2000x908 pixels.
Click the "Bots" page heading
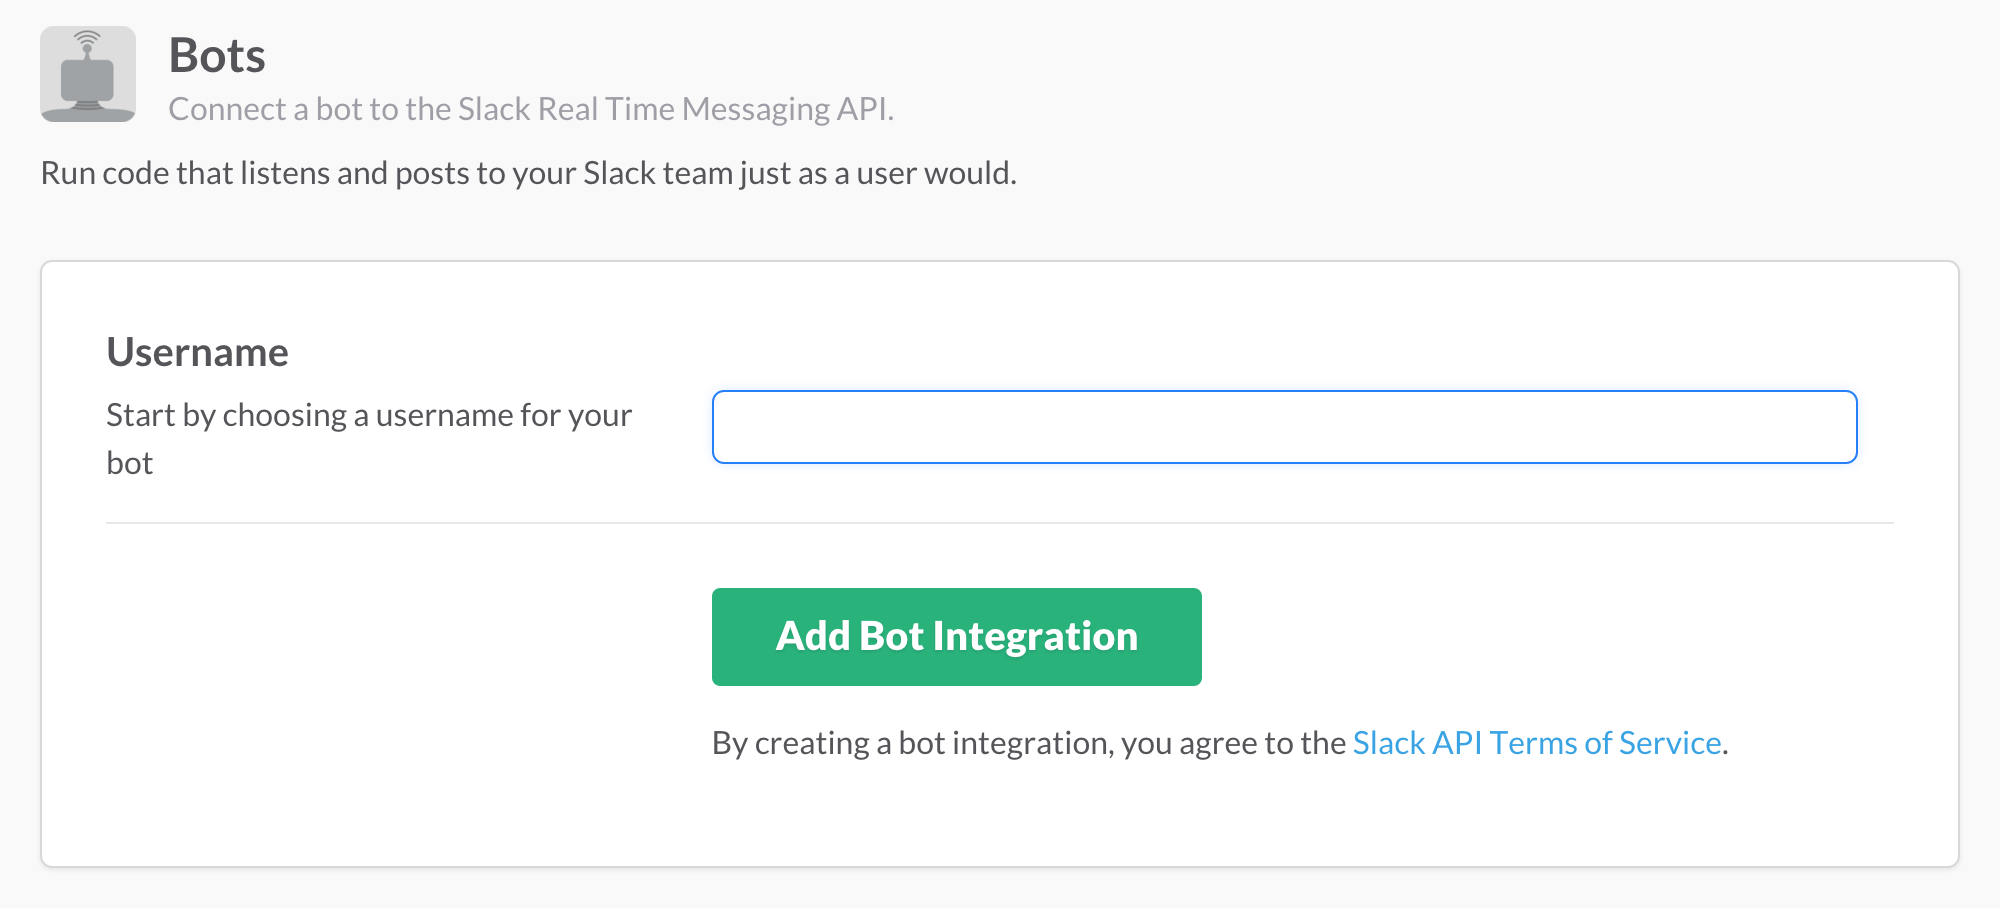click(217, 55)
